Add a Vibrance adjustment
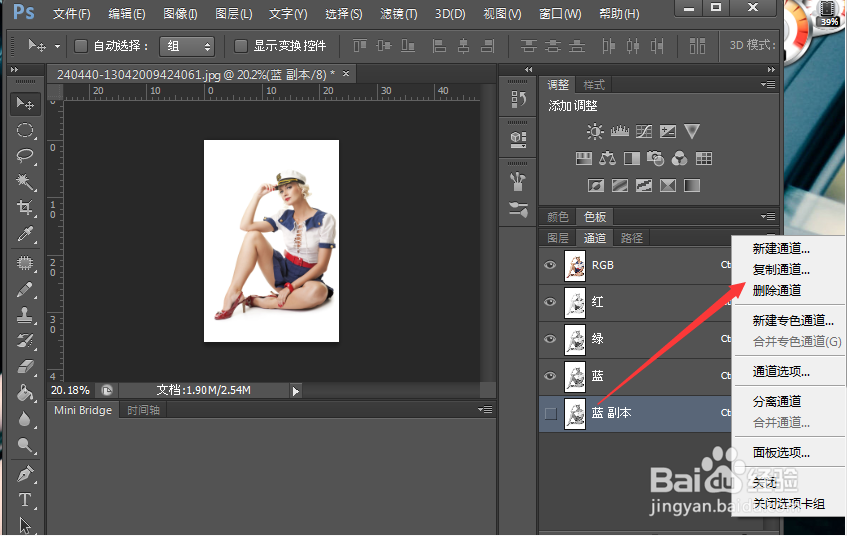Screen dimensions: 847x536 point(692,131)
